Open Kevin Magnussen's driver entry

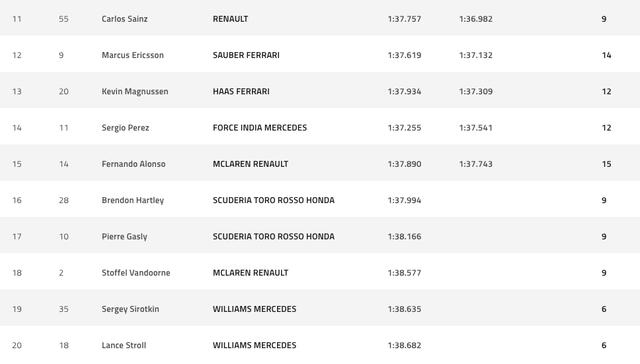pyautogui.click(x=135, y=91)
